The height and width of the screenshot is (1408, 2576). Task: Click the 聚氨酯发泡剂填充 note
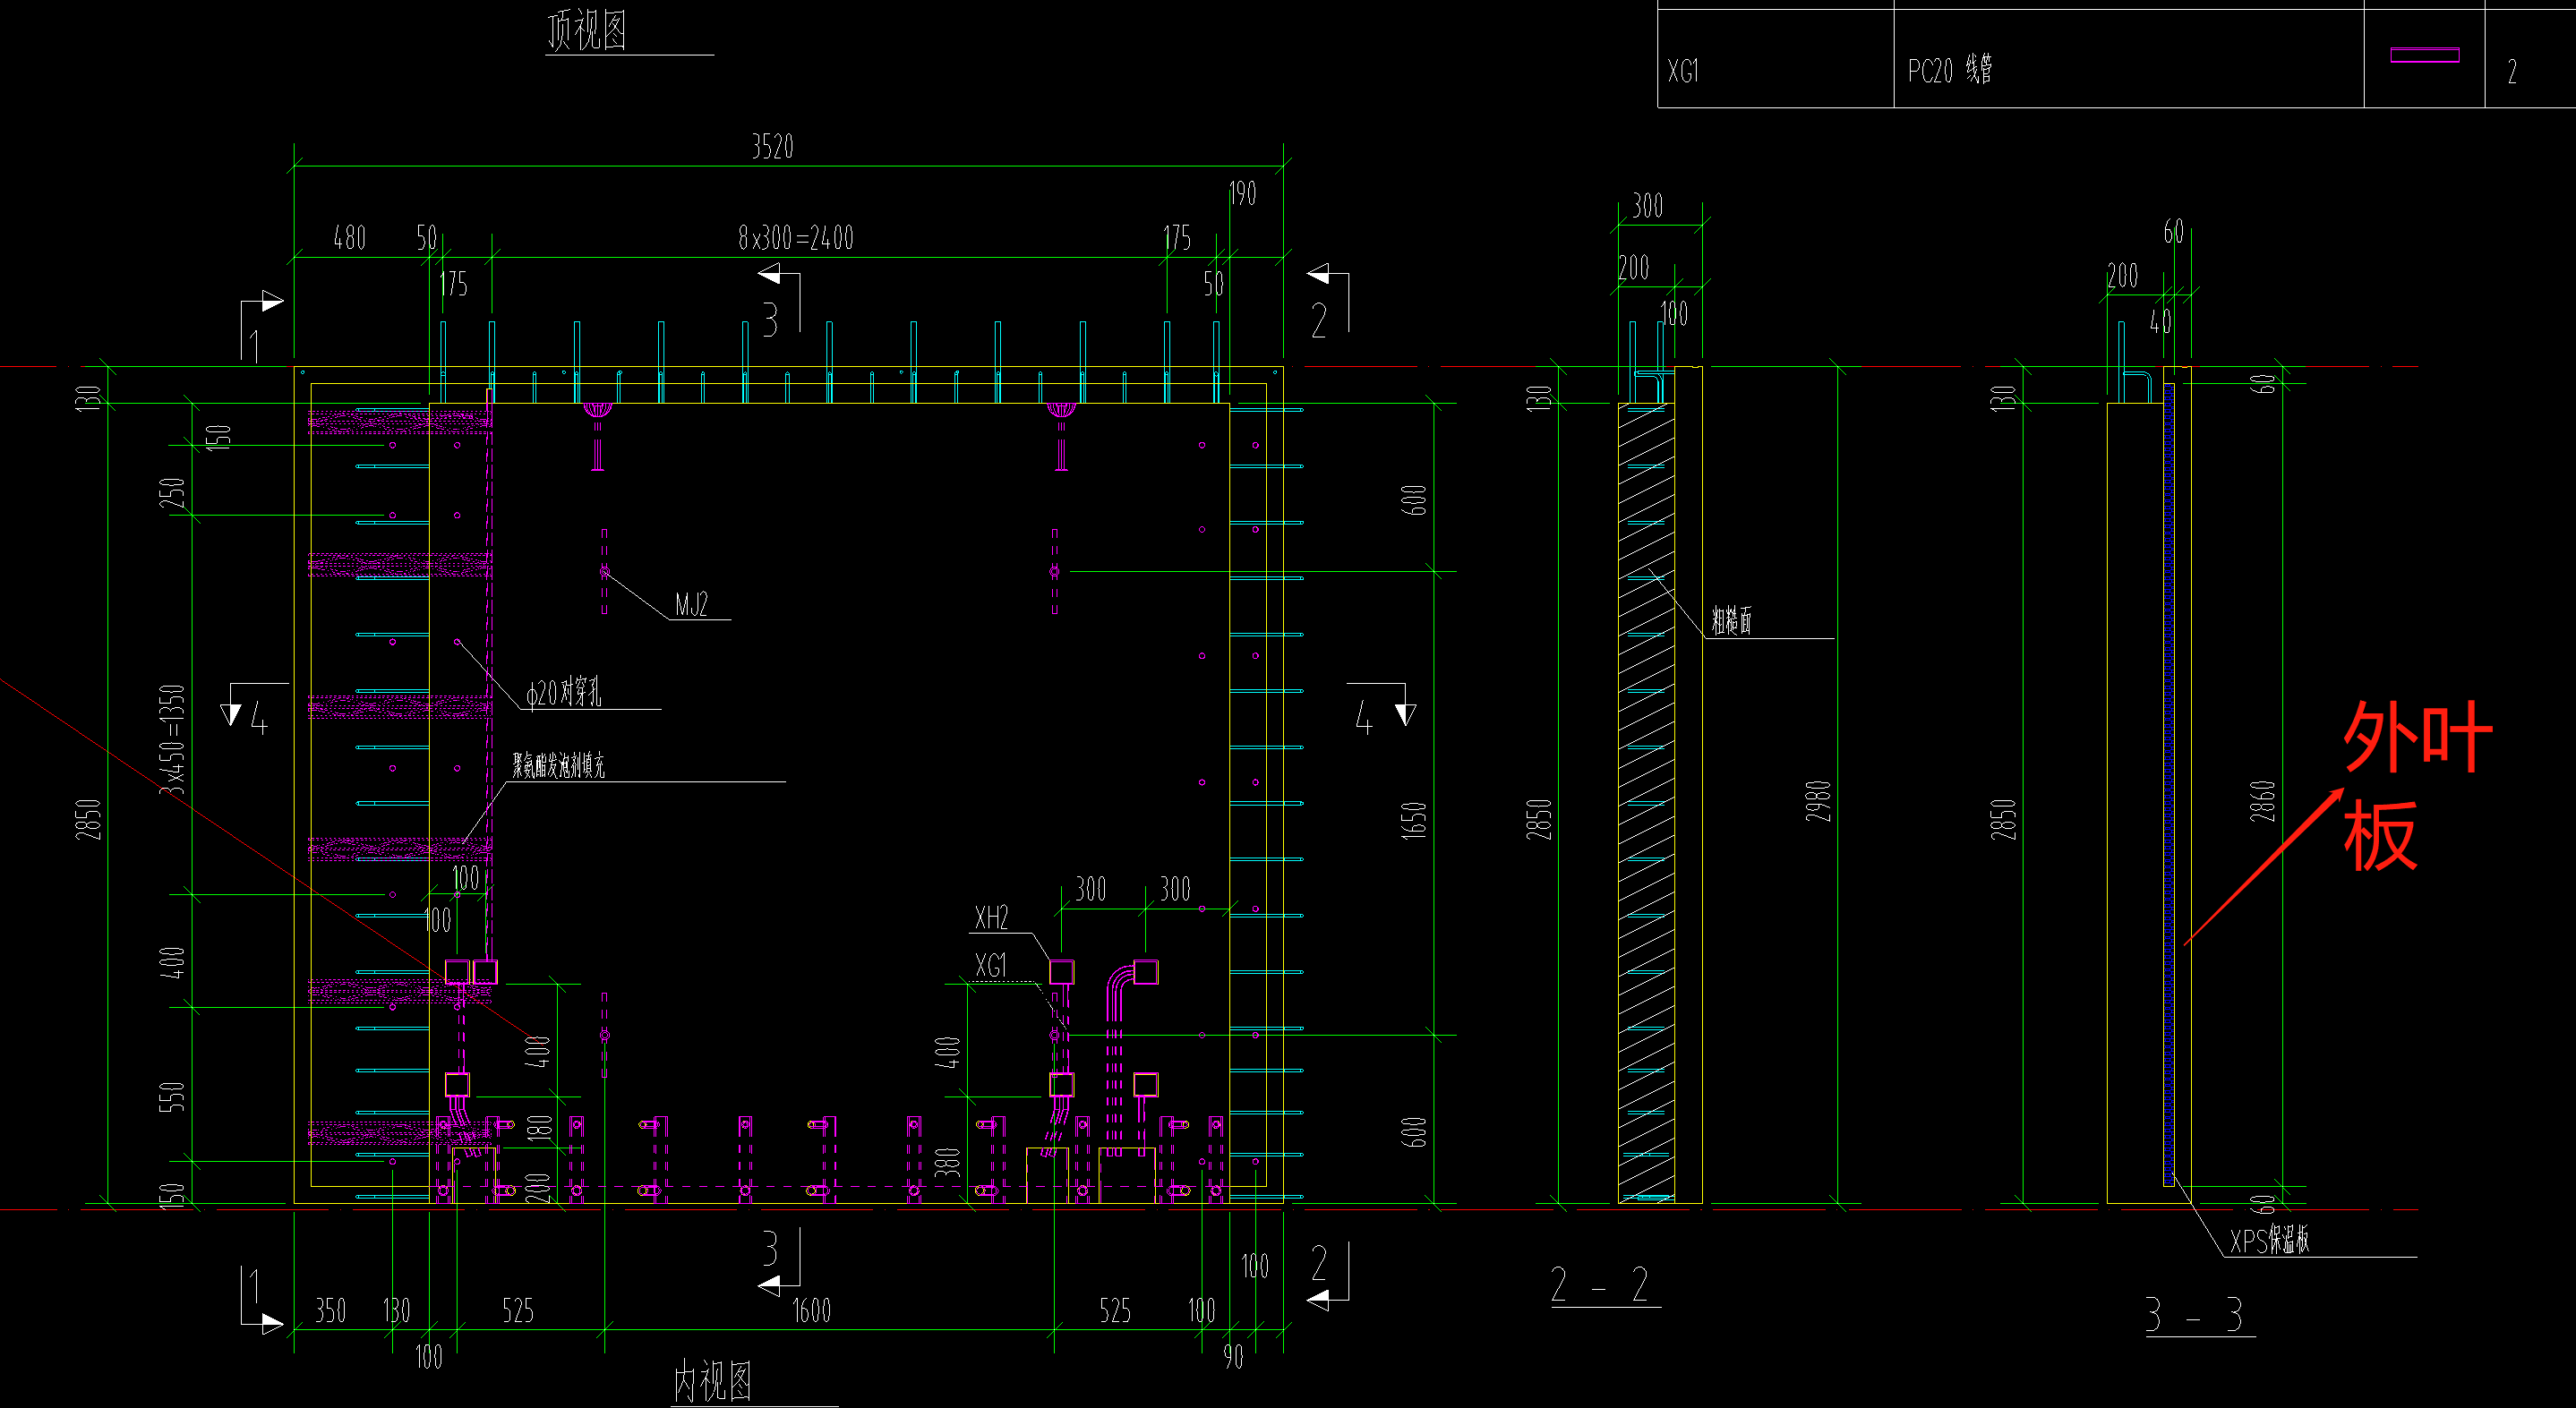(x=559, y=766)
